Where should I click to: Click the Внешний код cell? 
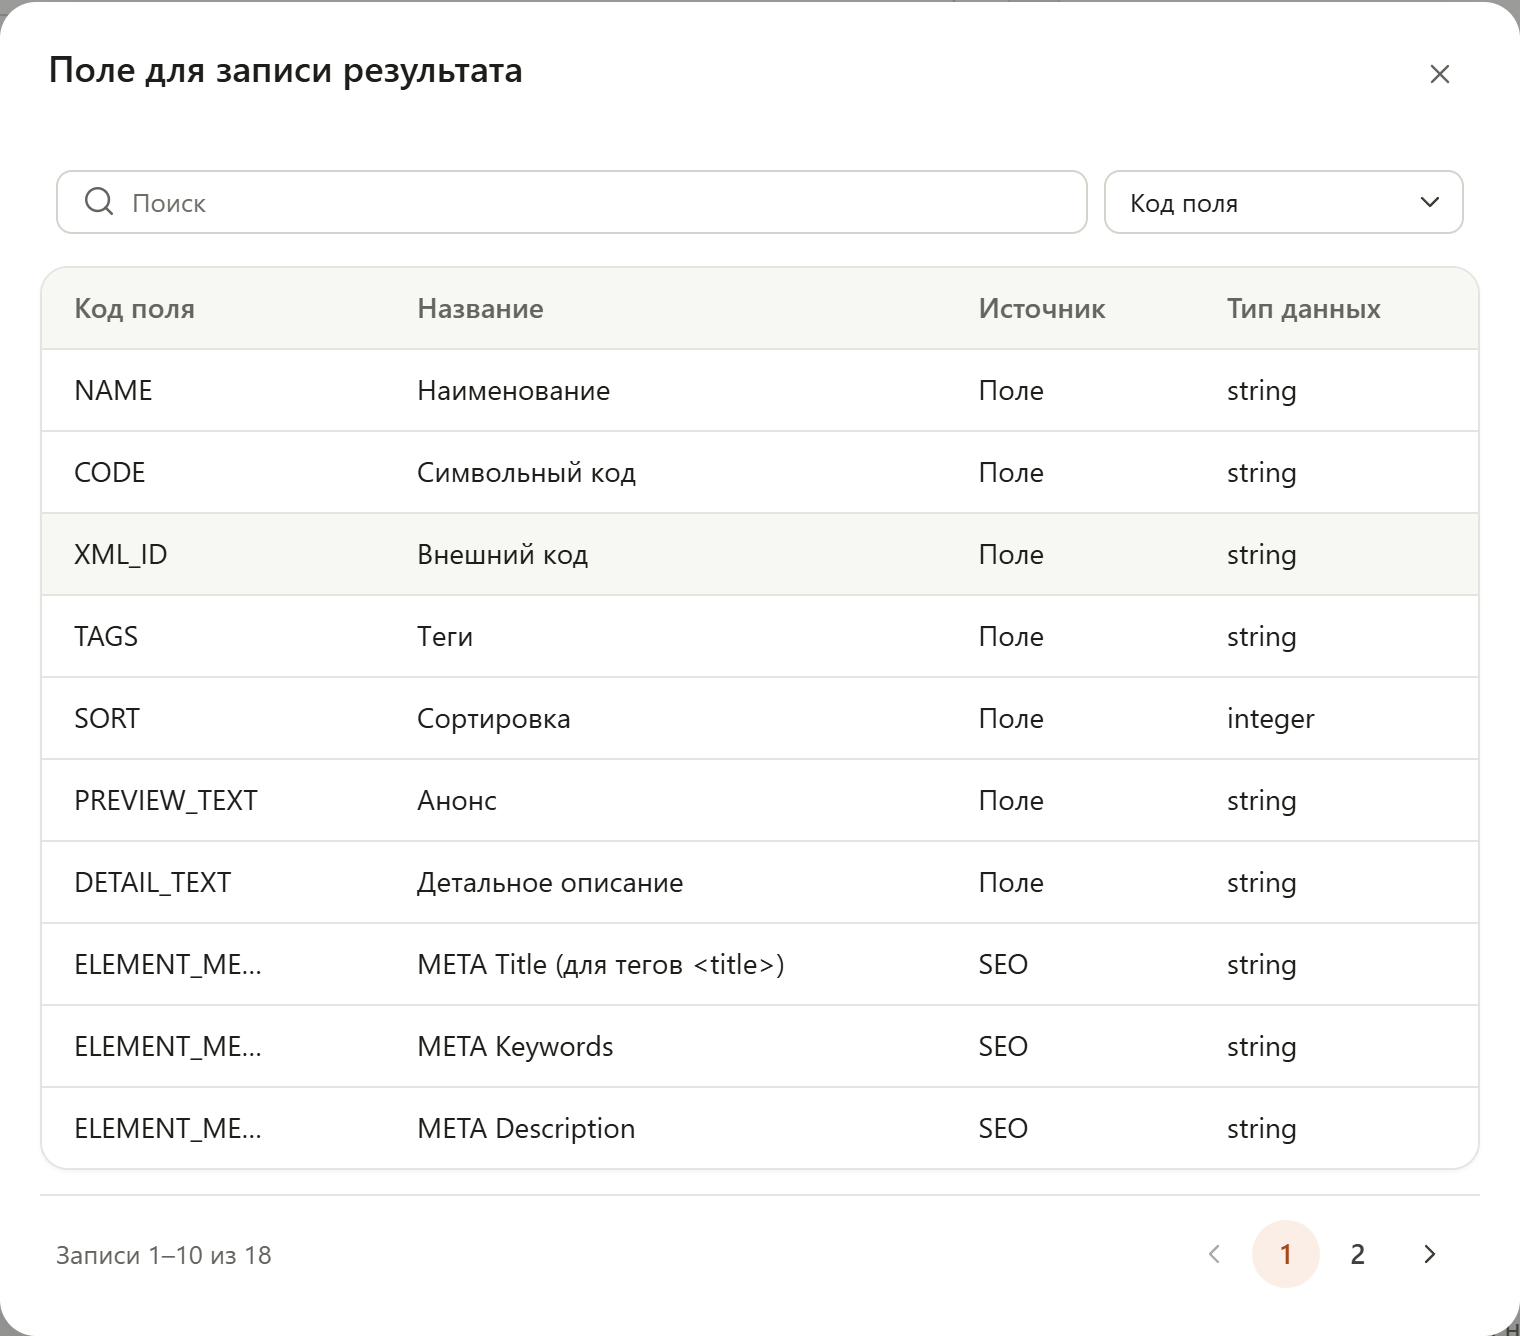502,554
